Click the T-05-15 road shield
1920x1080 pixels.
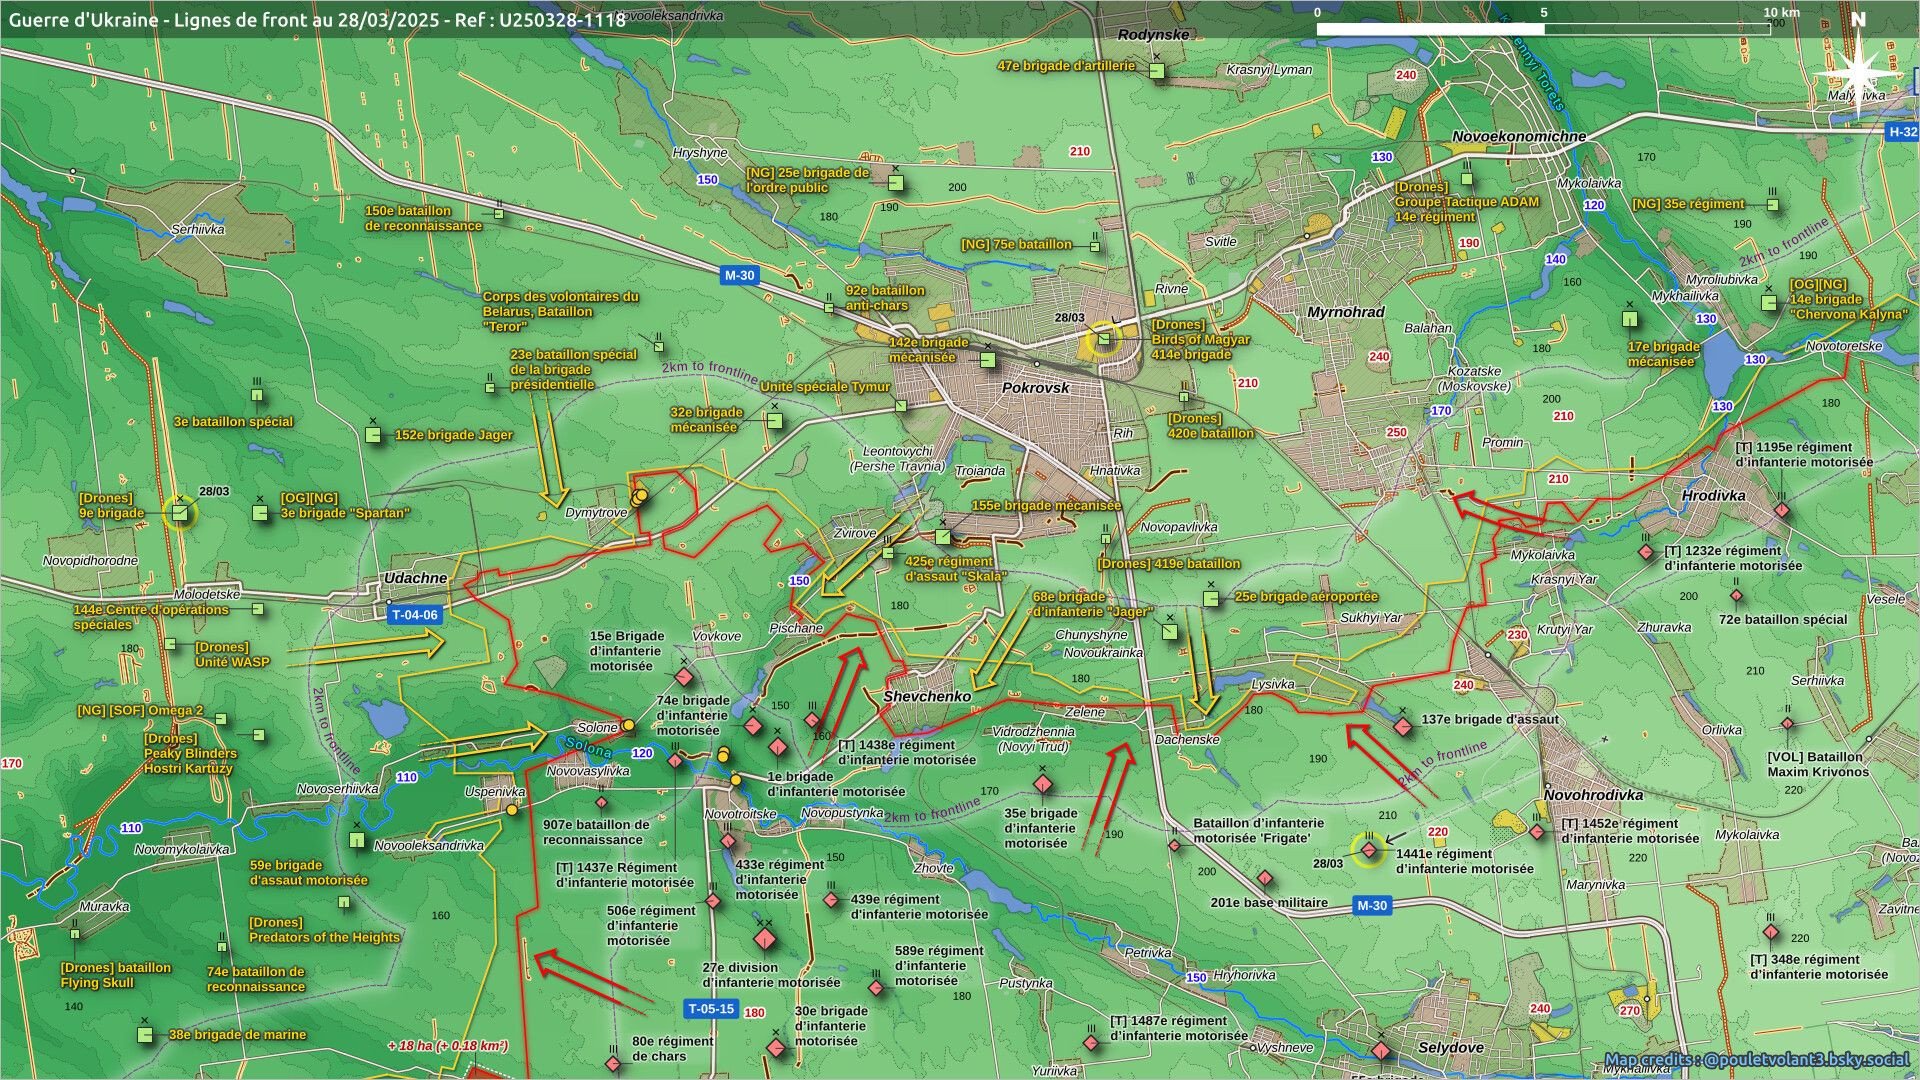(x=712, y=1009)
